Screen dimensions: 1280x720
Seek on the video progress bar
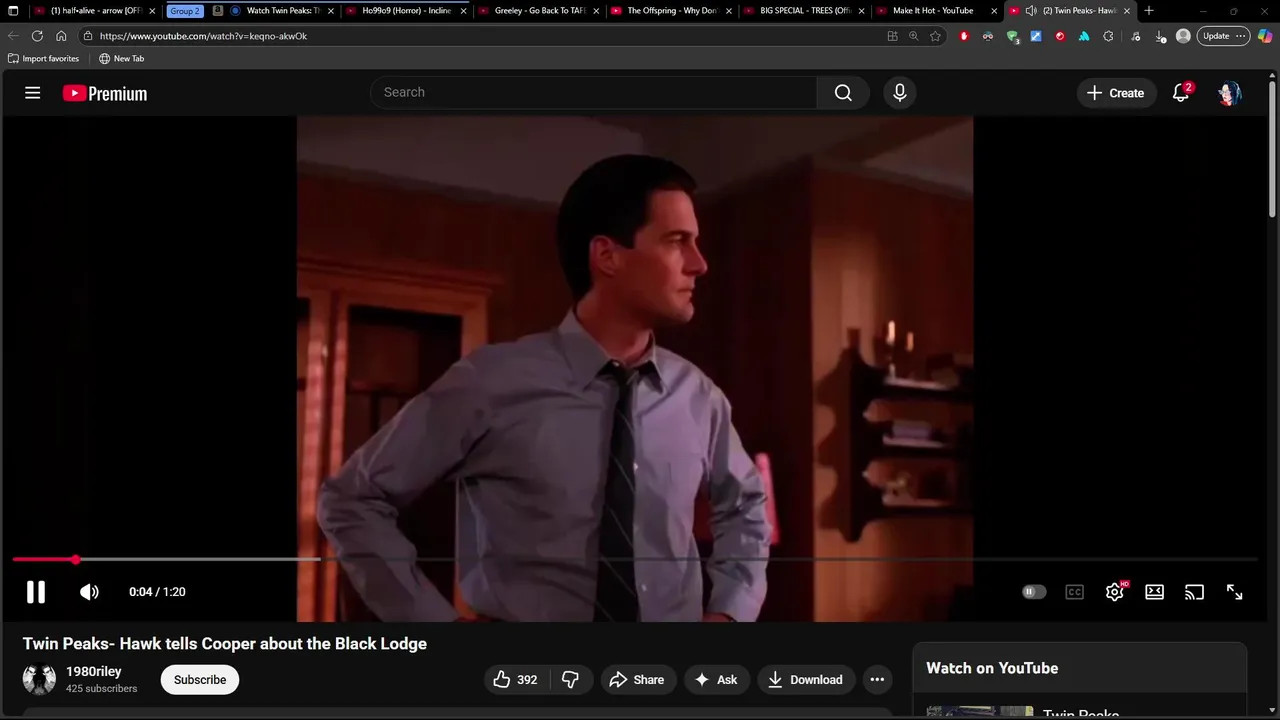[x=635, y=560]
